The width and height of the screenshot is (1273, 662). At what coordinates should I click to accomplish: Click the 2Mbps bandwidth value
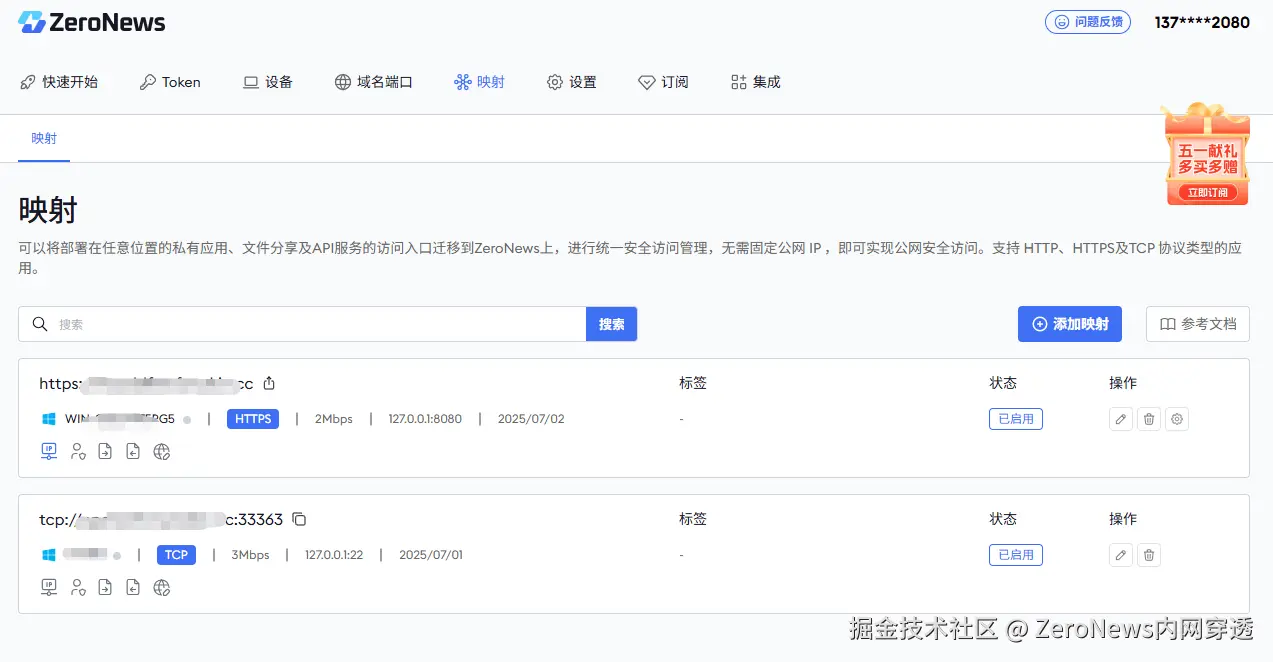tap(334, 419)
